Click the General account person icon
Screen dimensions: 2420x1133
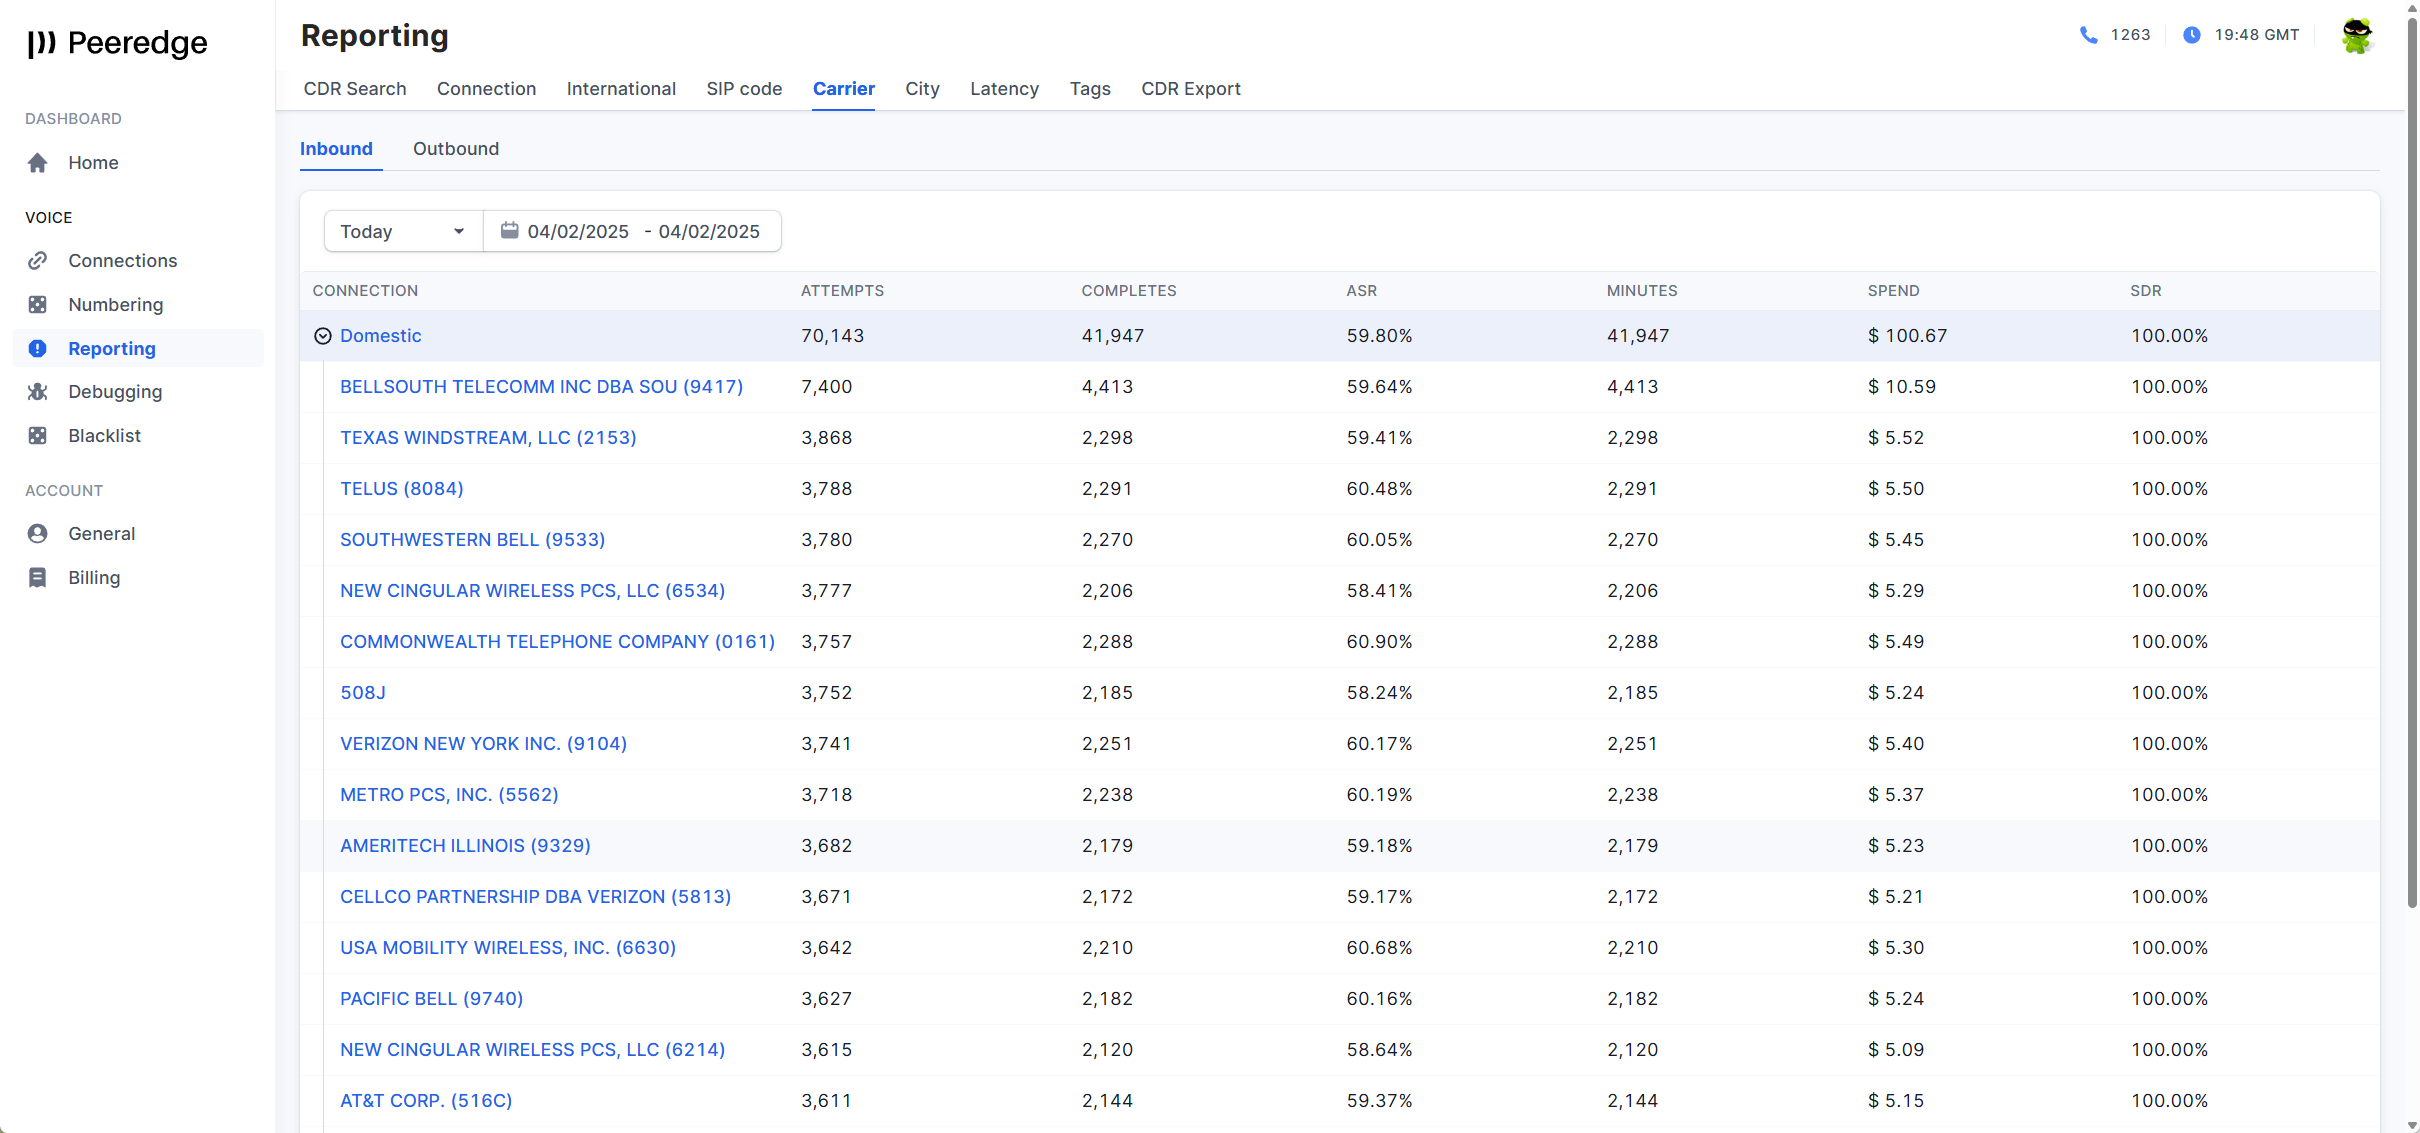coord(38,534)
